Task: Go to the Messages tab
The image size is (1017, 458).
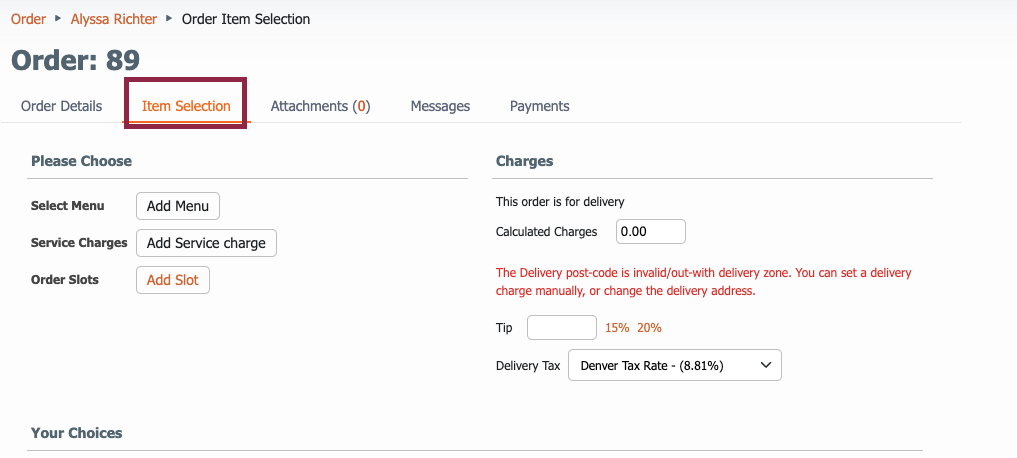Action: (440, 106)
